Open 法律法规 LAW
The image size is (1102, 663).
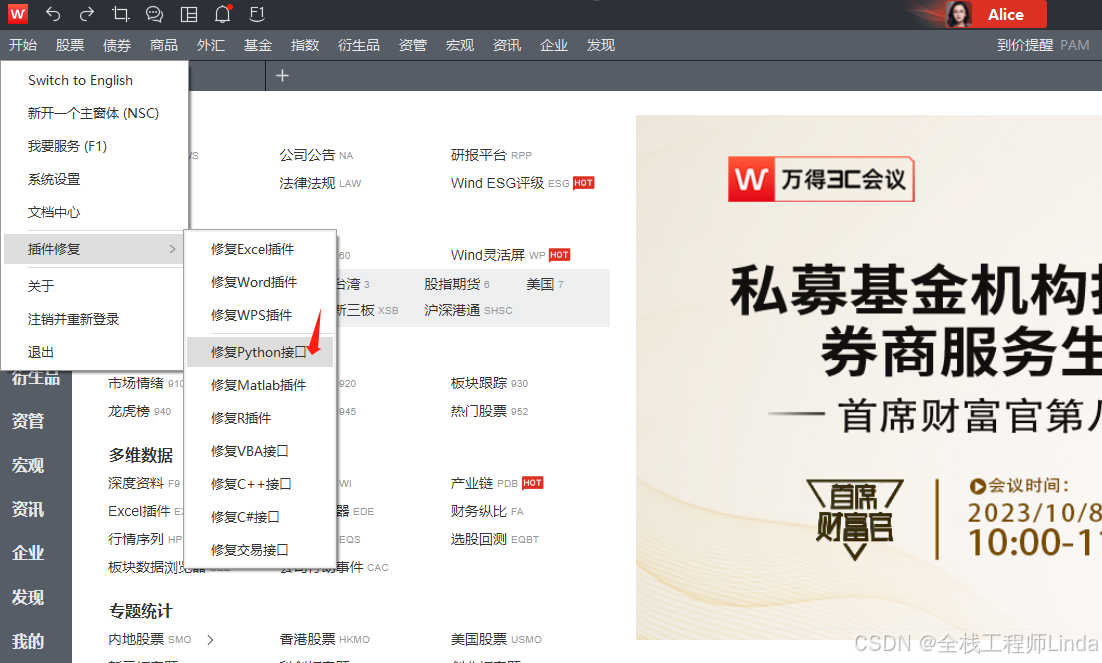coord(320,183)
